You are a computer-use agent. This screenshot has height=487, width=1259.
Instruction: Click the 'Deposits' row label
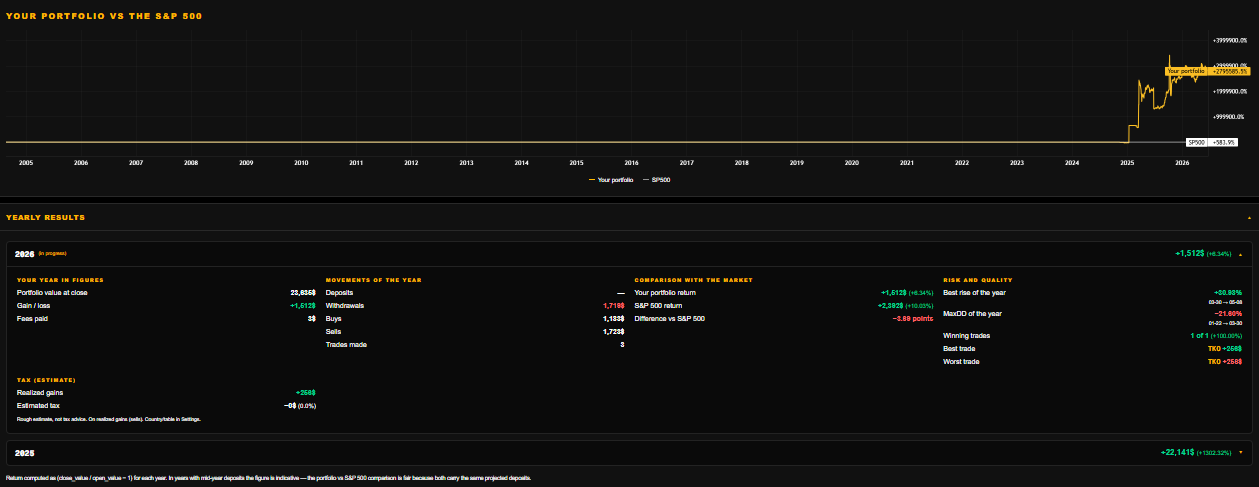coord(340,293)
